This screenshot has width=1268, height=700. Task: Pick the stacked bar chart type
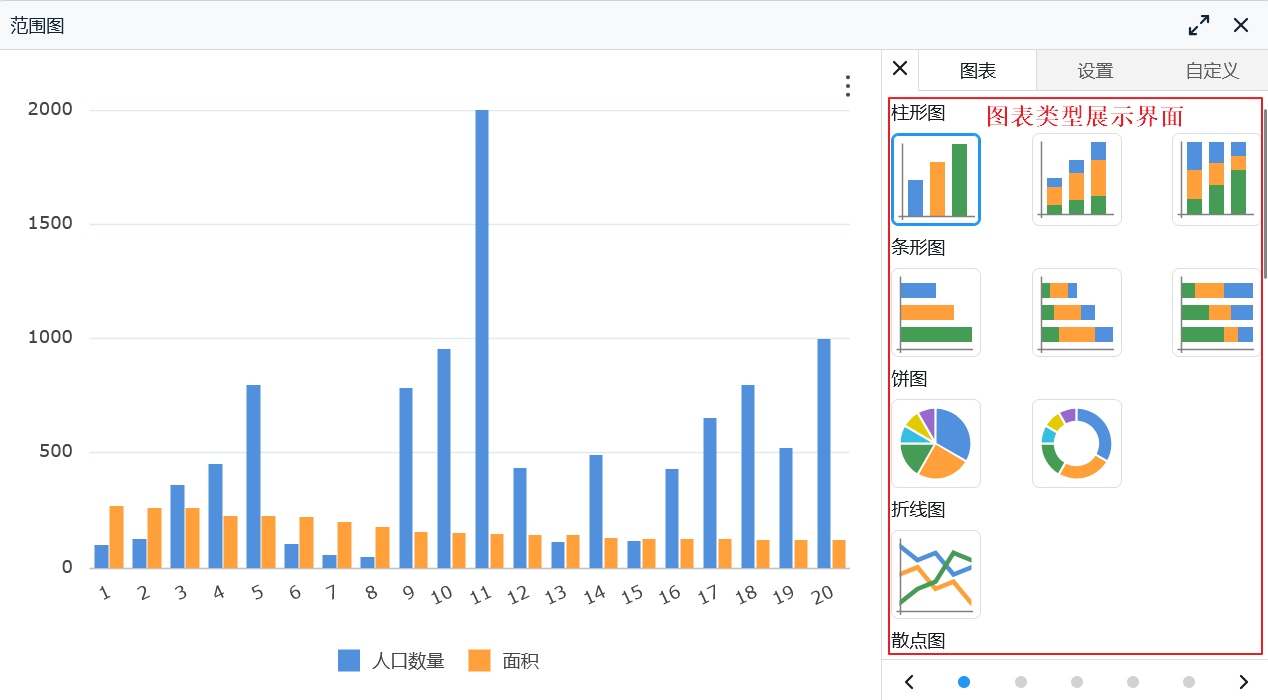click(x=1077, y=312)
